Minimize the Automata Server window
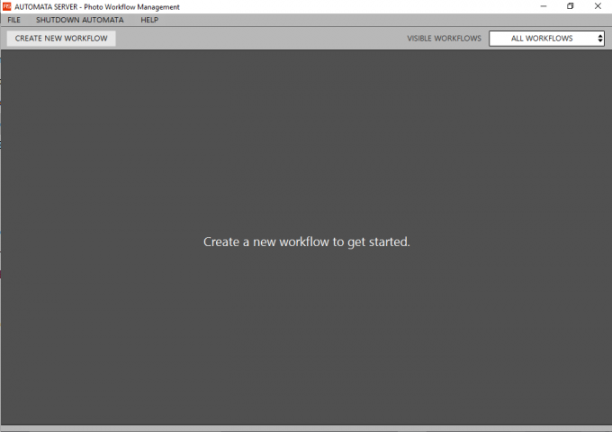 (x=543, y=6)
